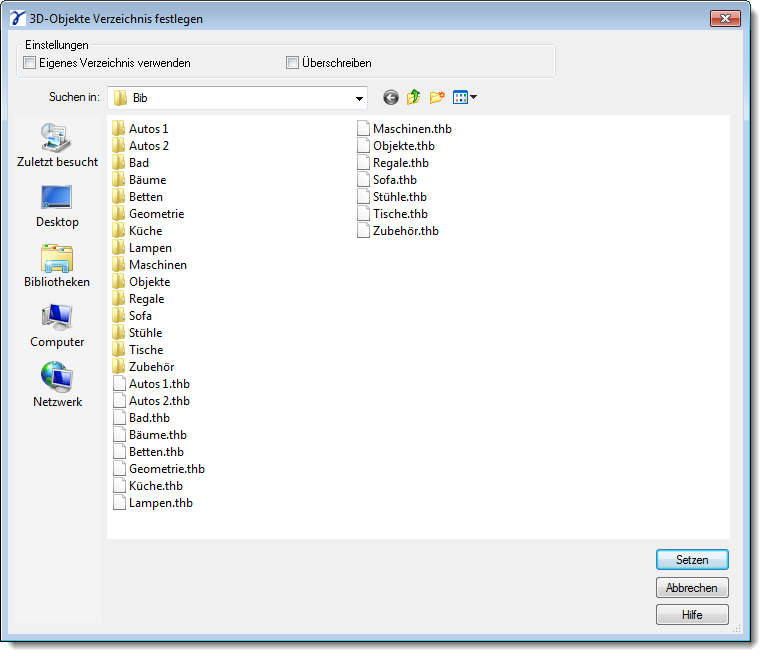Select the Bäume folder
The image size is (766, 657).
point(139,180)
